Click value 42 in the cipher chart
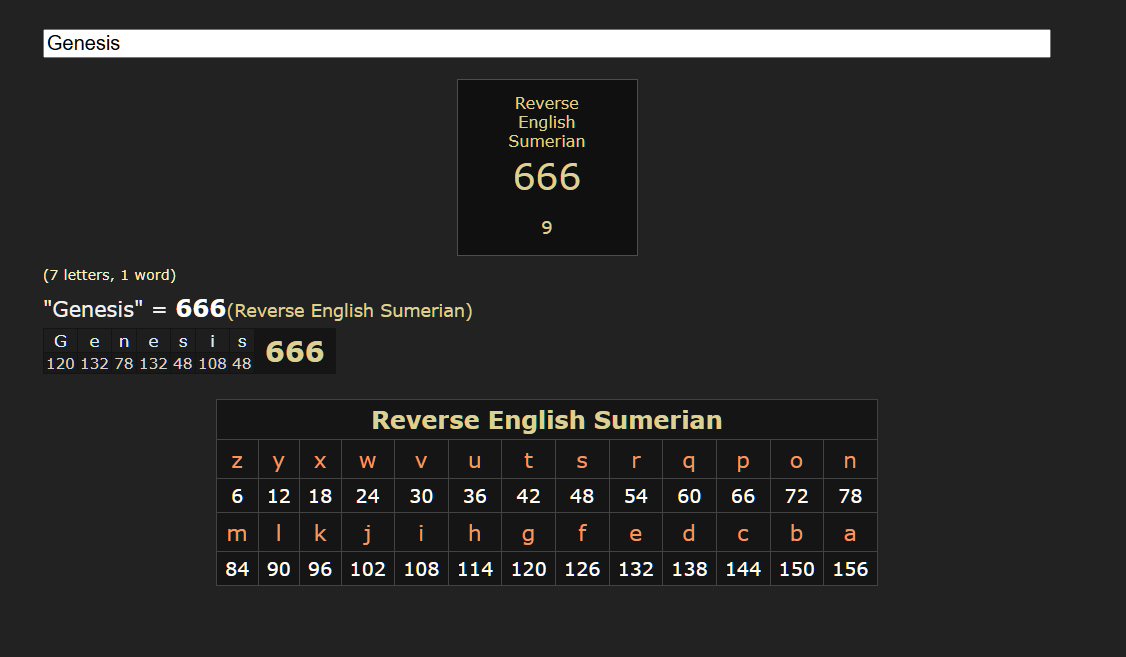This screenshot has height=657, width=1126. [x=529, y=496]
